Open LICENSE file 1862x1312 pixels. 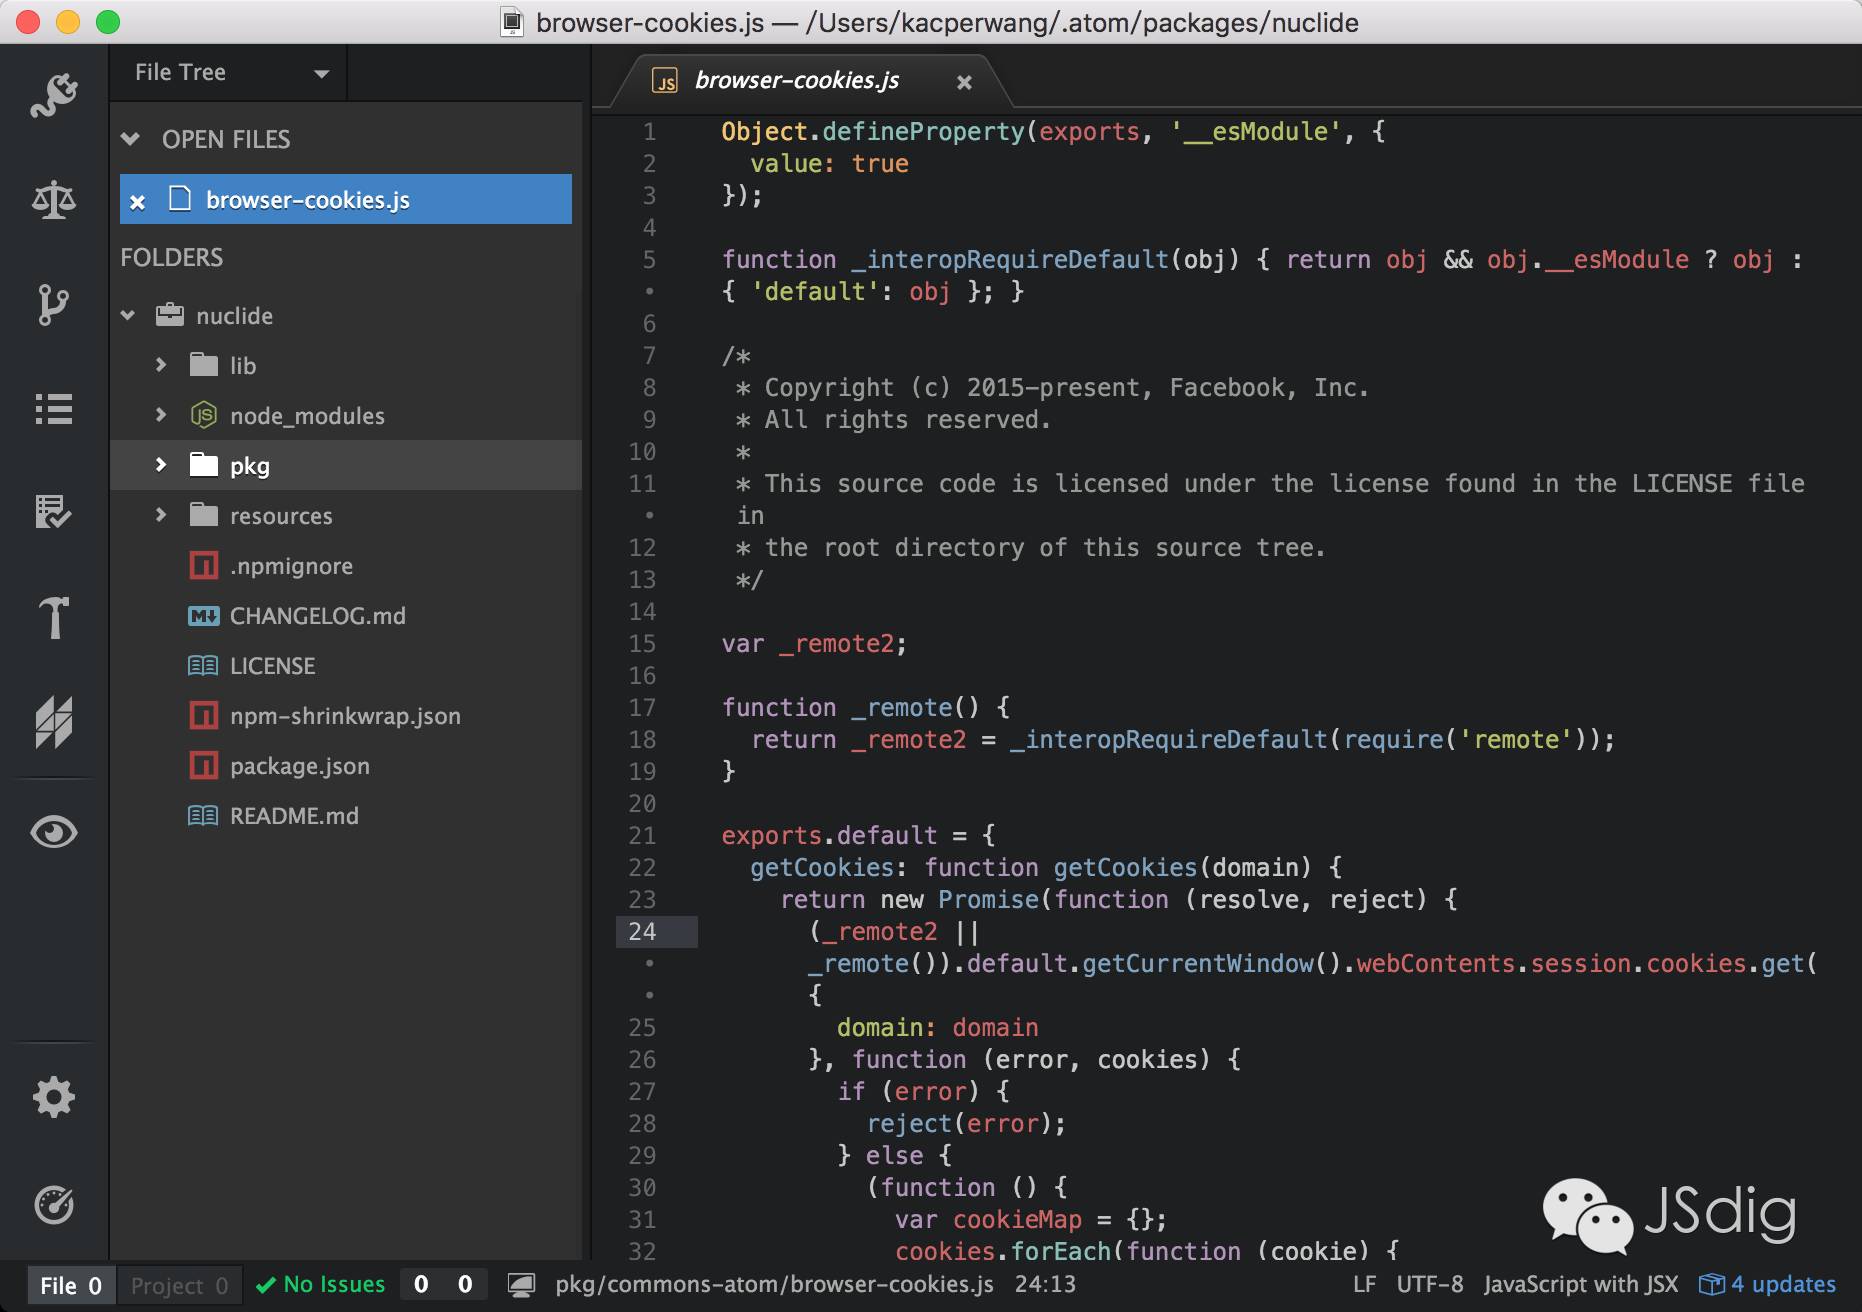coord(272,666)
